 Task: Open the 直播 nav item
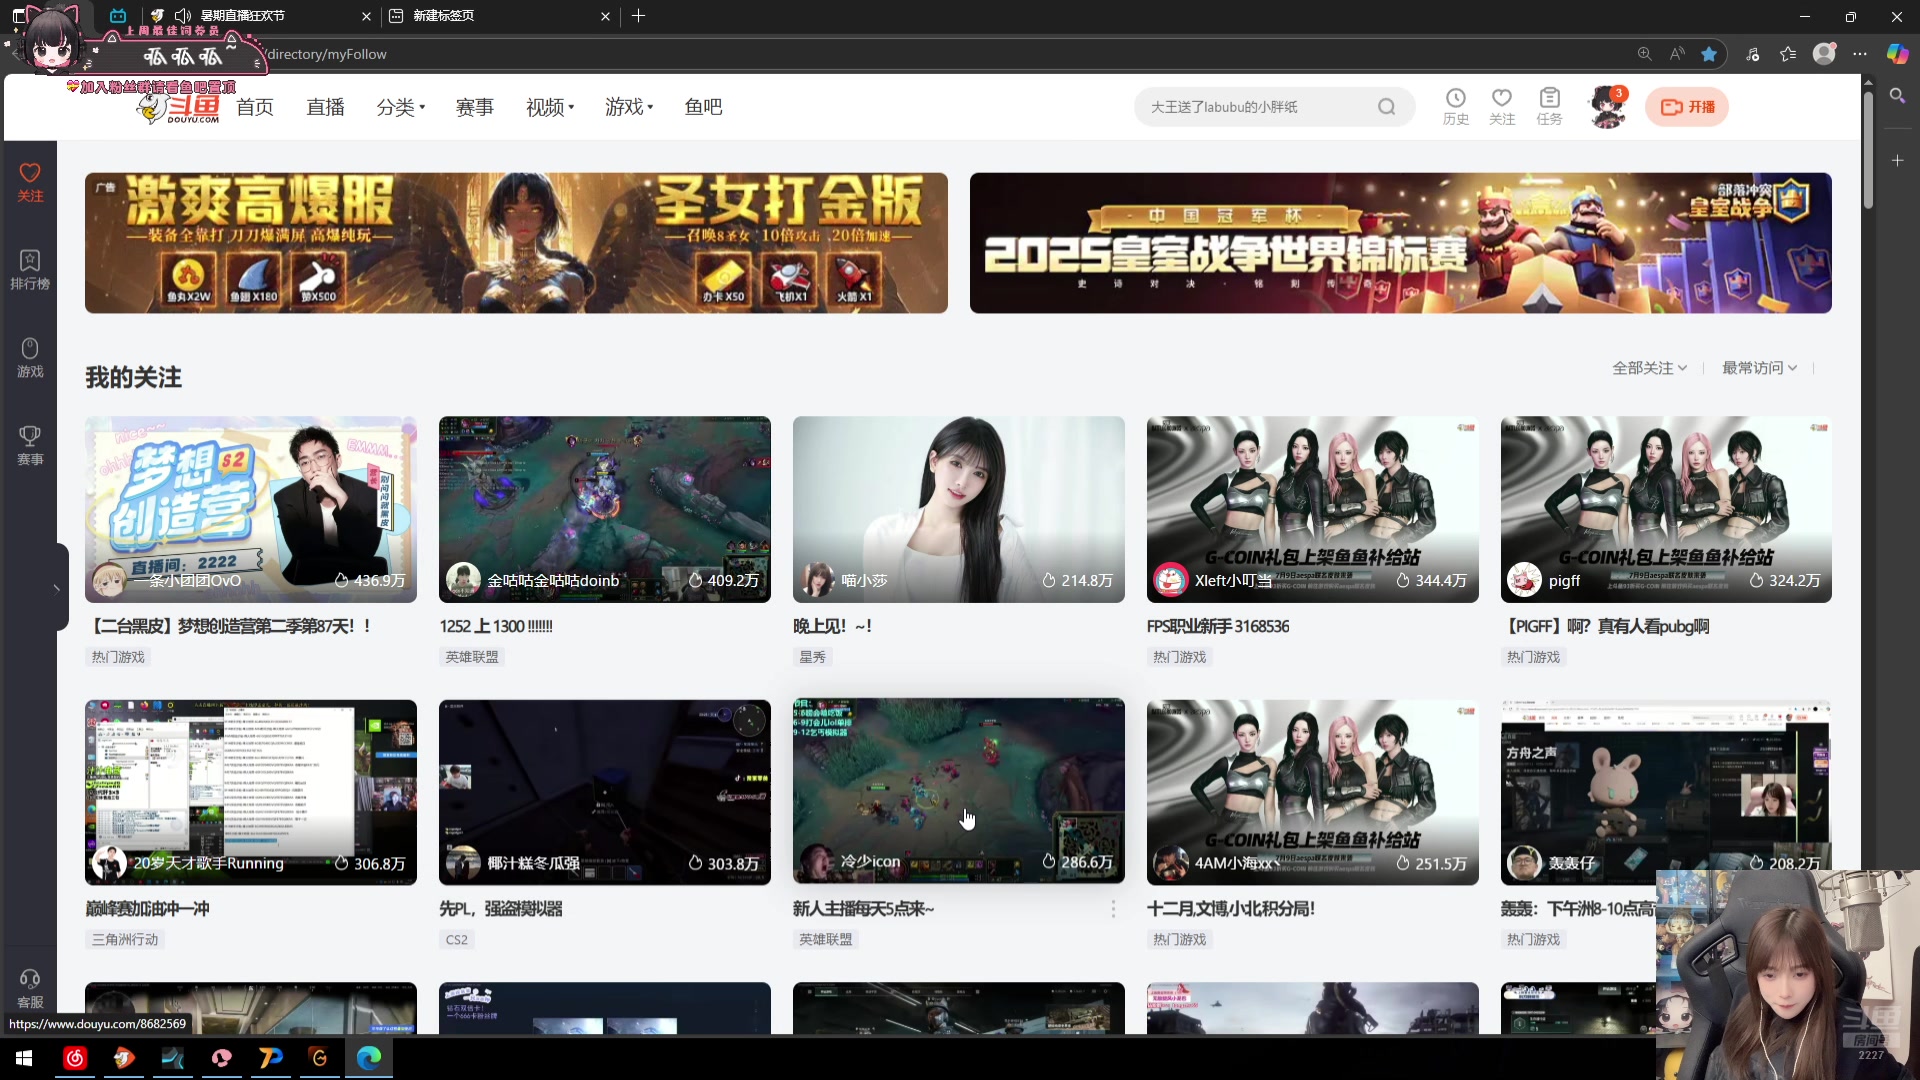[325, 107]
